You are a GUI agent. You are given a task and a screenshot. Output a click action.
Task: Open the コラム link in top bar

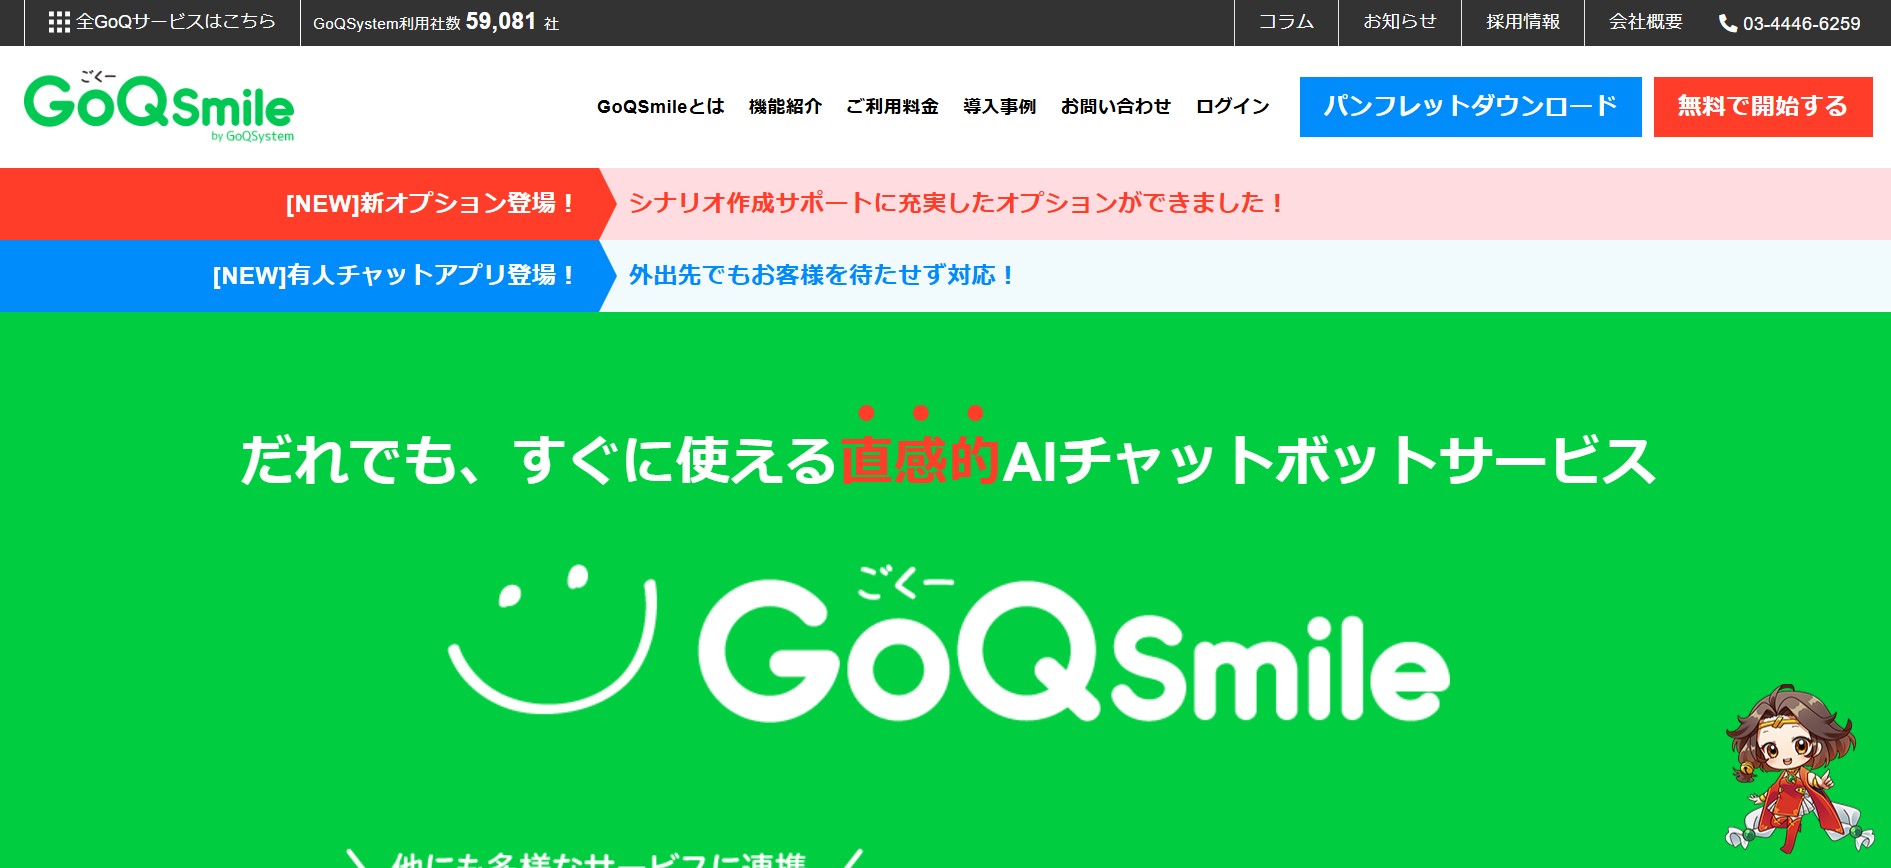1286,22
